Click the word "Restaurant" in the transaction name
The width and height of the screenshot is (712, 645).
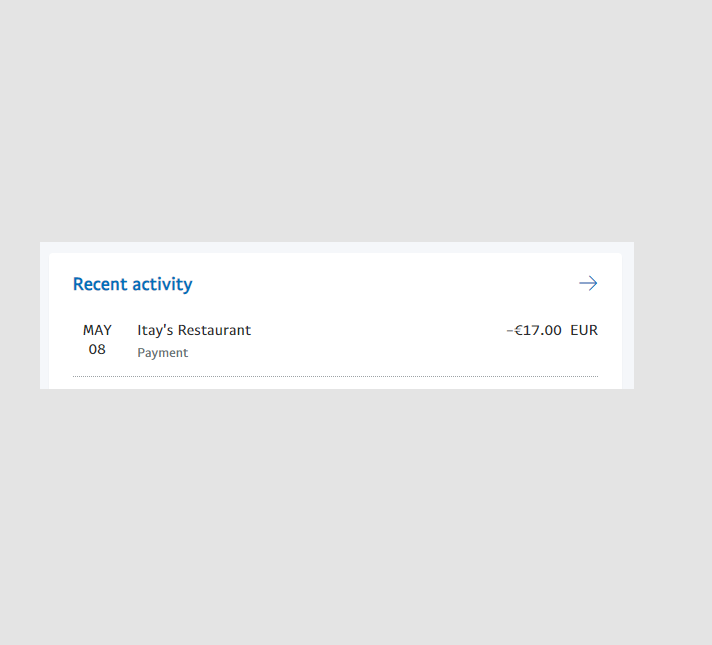pyautogui.click(x=214, y=330)
